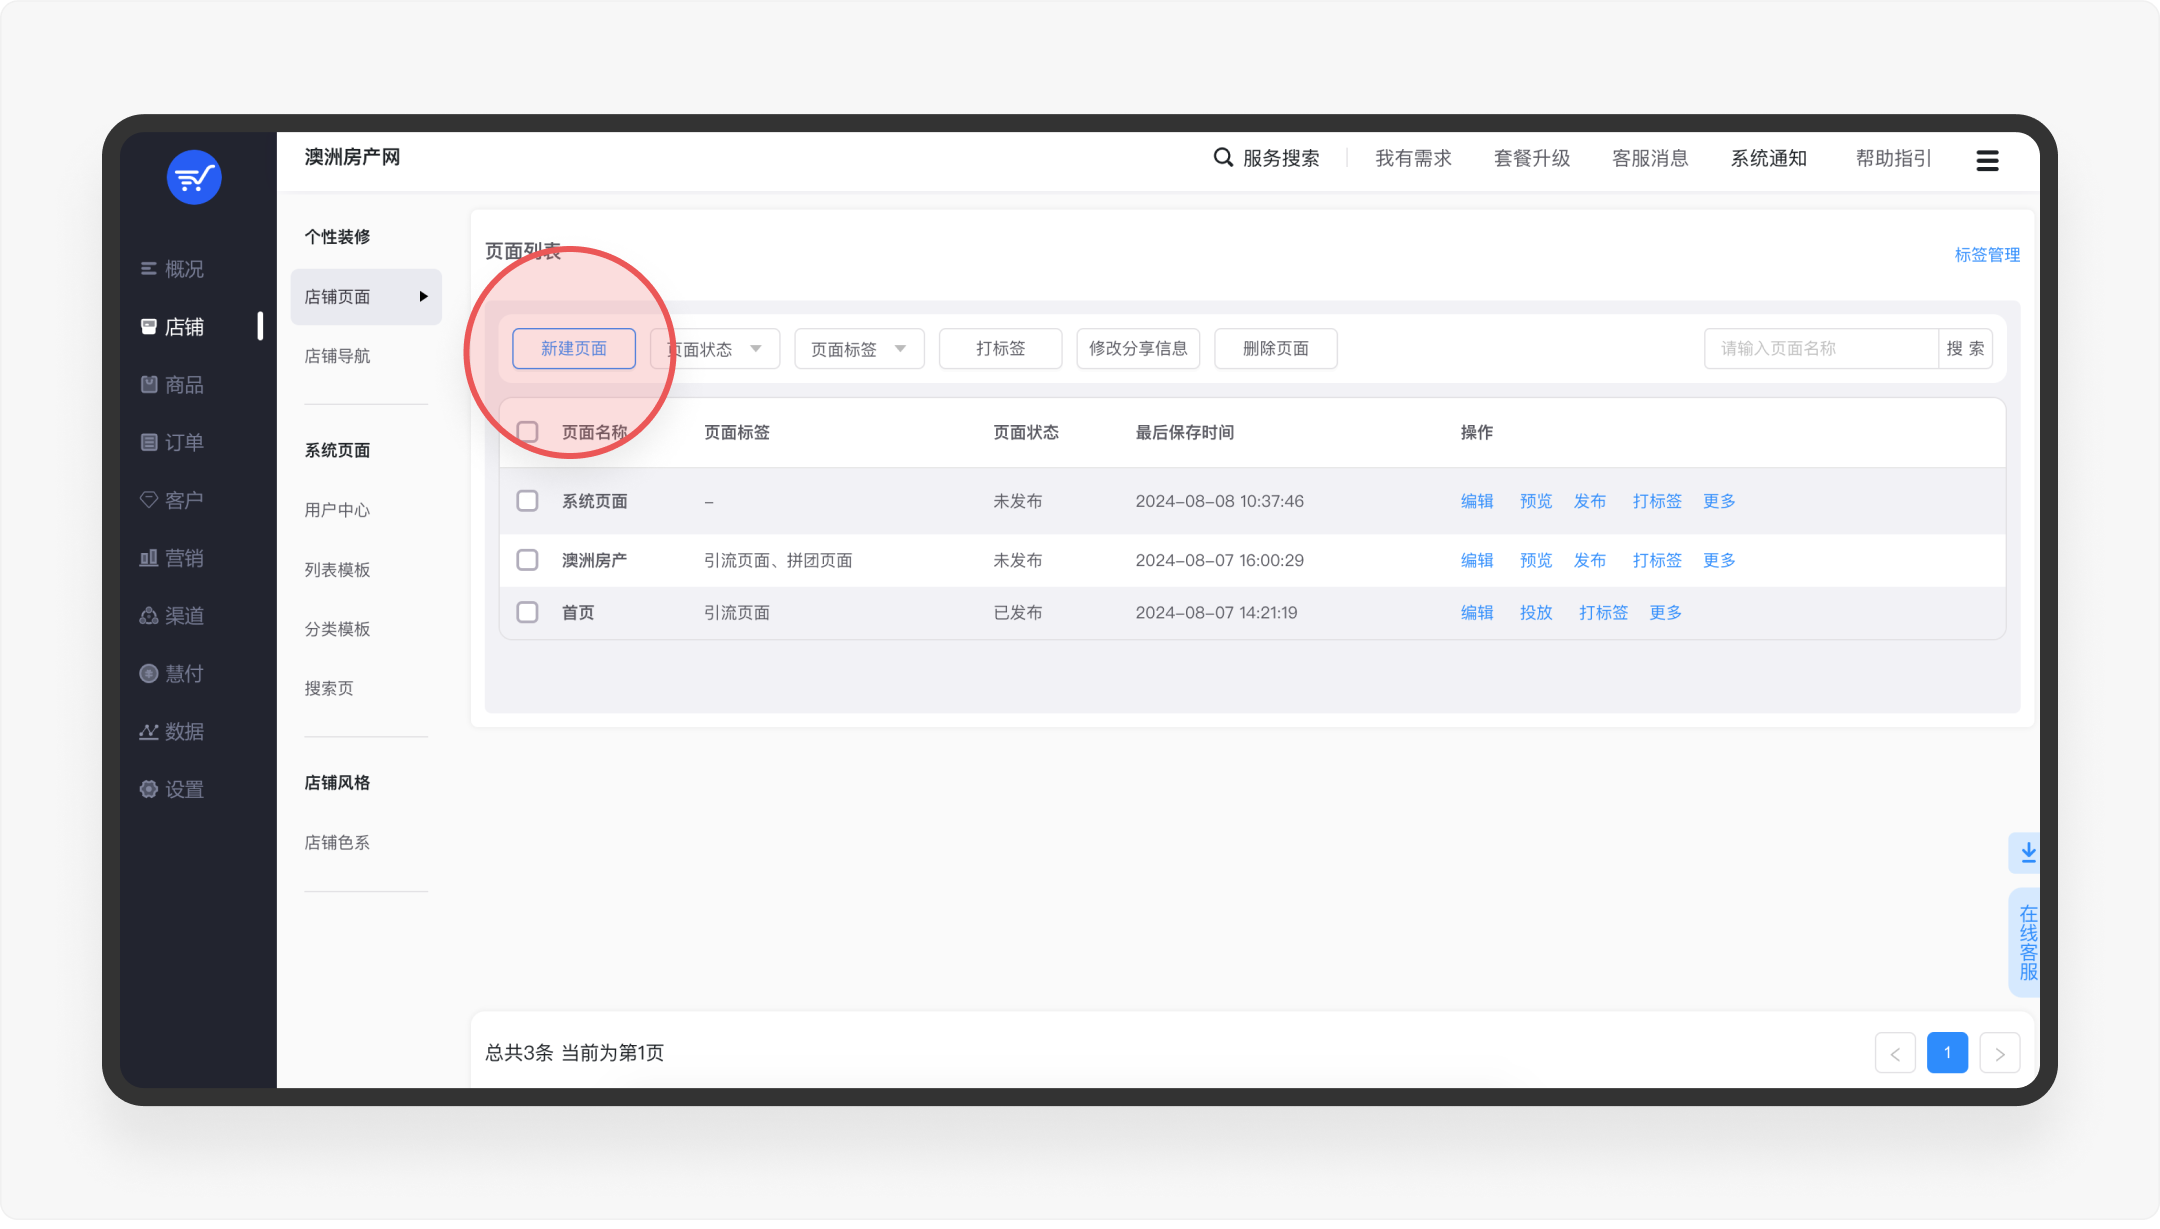Click 编辑 for 首页 row
Viewport: 2160px width, 1229px height.
pyautogui.click(x=1477, y=612)
